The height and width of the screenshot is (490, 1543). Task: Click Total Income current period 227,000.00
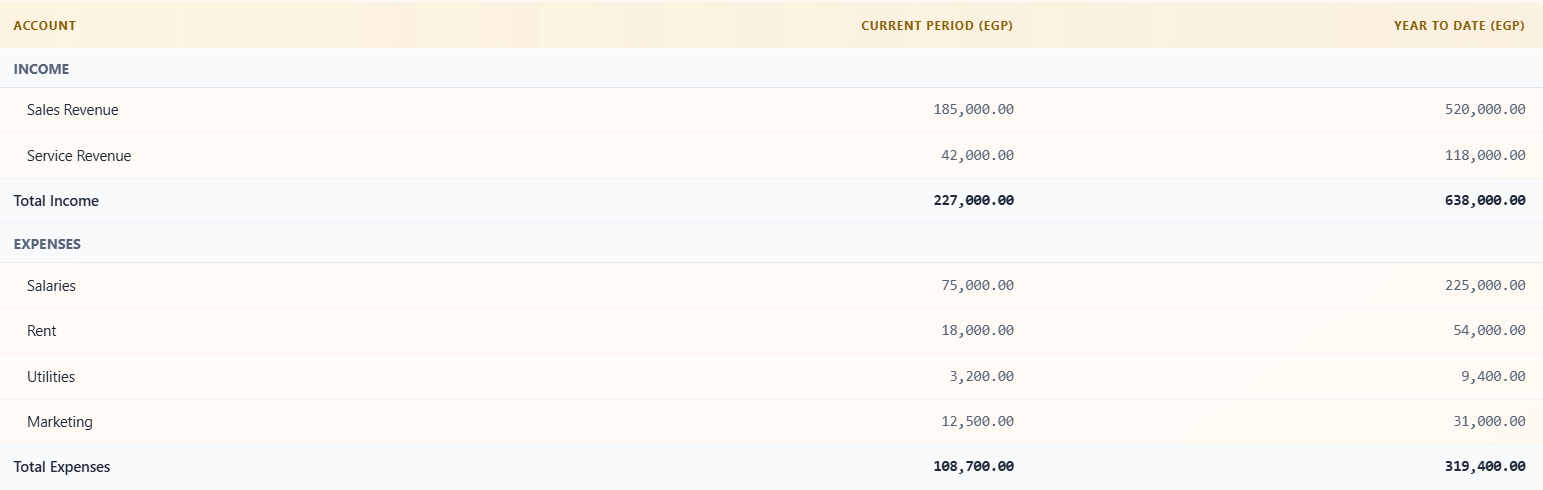click(973, 201)
